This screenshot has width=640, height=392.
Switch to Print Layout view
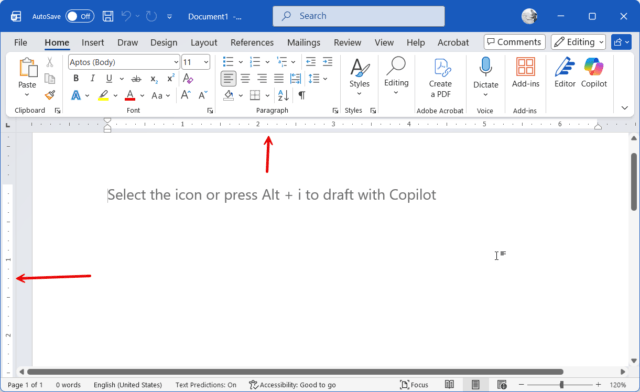476,385
